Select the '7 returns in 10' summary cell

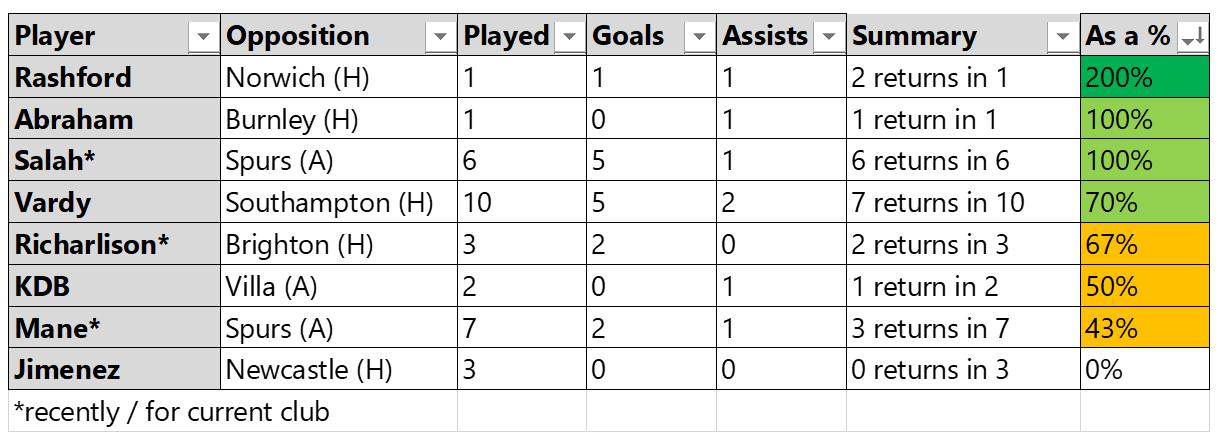click(x=963, y=203)
